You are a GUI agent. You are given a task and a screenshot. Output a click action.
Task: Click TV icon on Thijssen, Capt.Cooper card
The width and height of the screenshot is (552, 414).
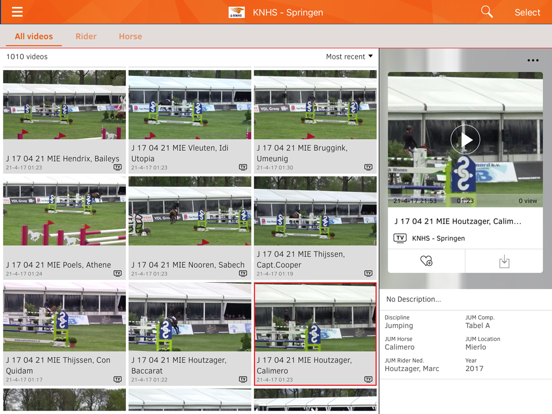point(368,274)
